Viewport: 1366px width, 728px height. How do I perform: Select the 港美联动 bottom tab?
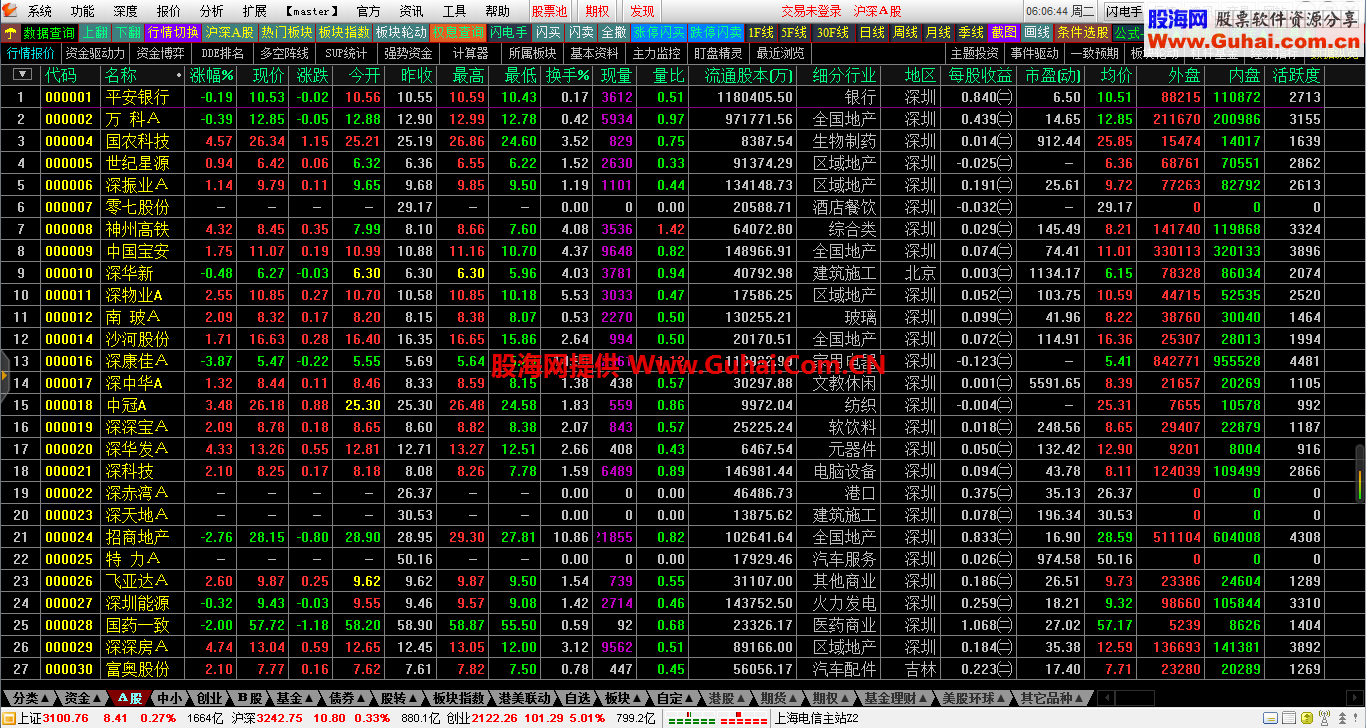pos(525,698)
